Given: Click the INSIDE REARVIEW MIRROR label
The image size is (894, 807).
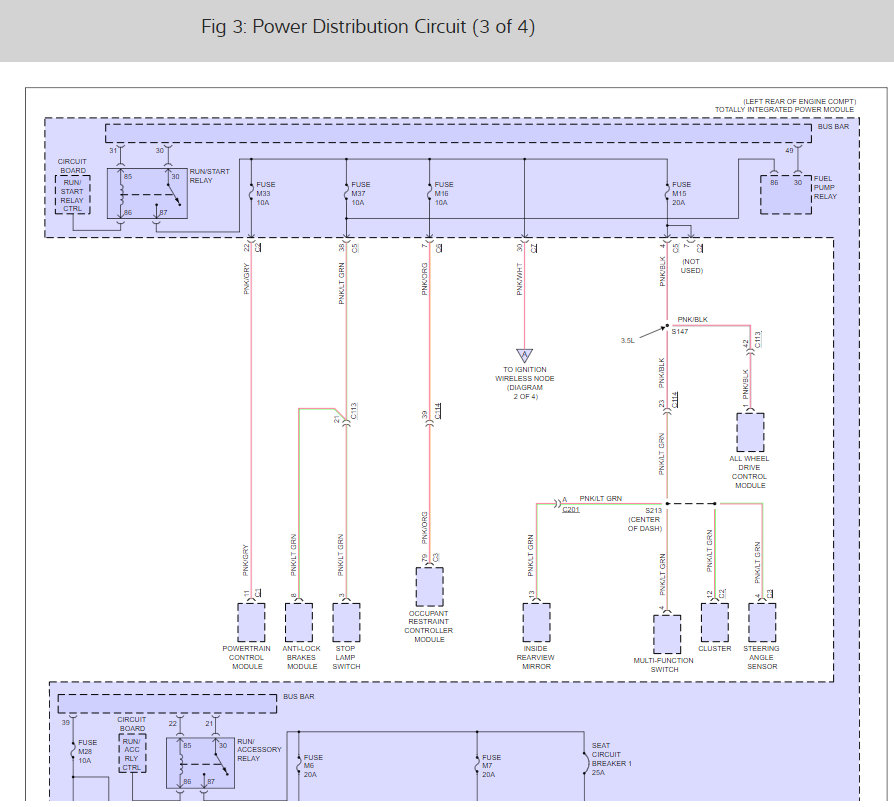Looking at the screenshot, I should (x=535, y=658).
